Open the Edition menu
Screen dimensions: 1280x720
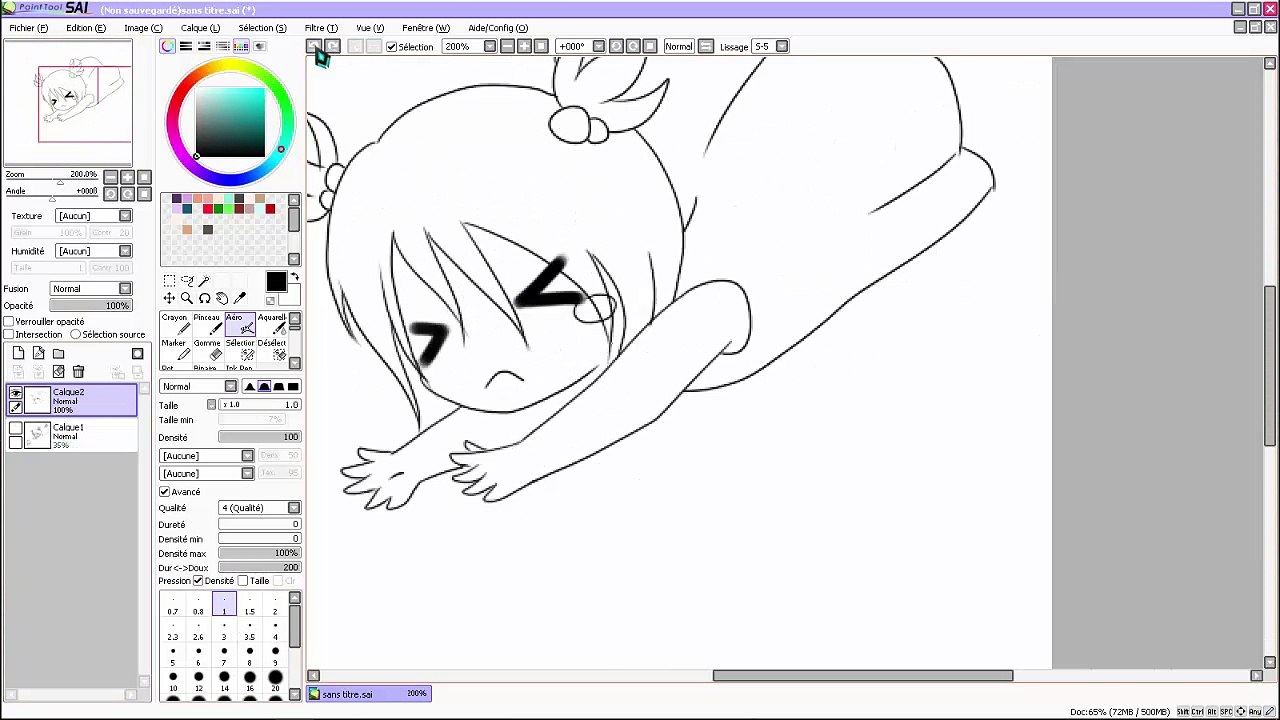(x=86, y=28)
